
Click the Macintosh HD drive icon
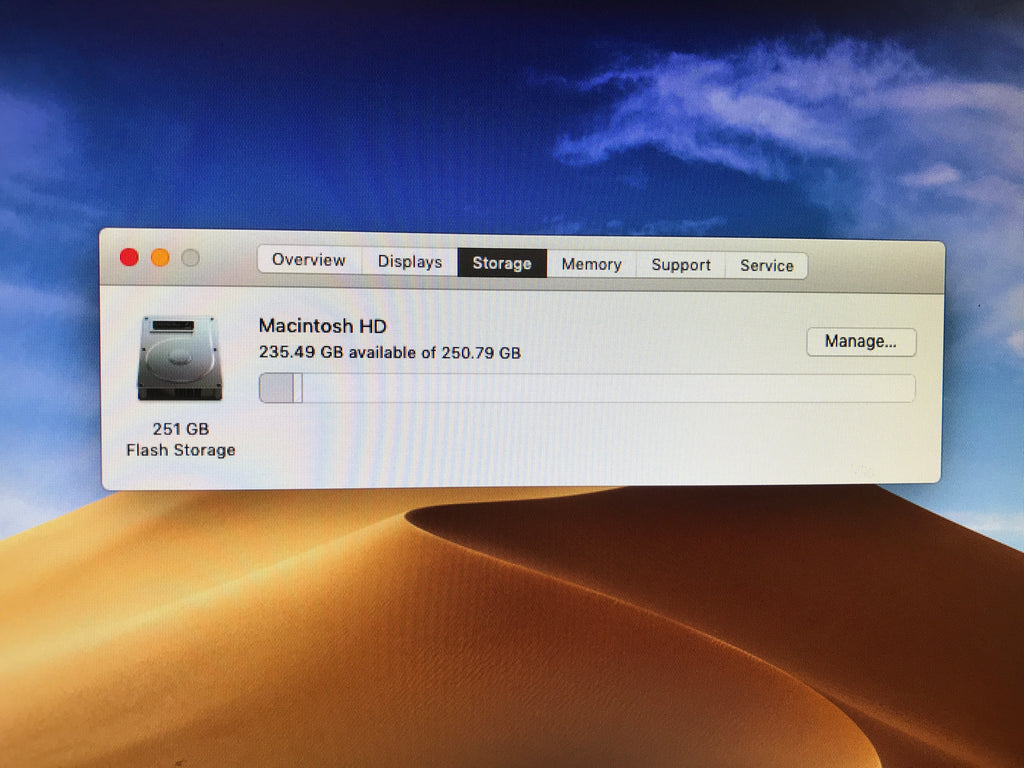[x=180, y=359]
